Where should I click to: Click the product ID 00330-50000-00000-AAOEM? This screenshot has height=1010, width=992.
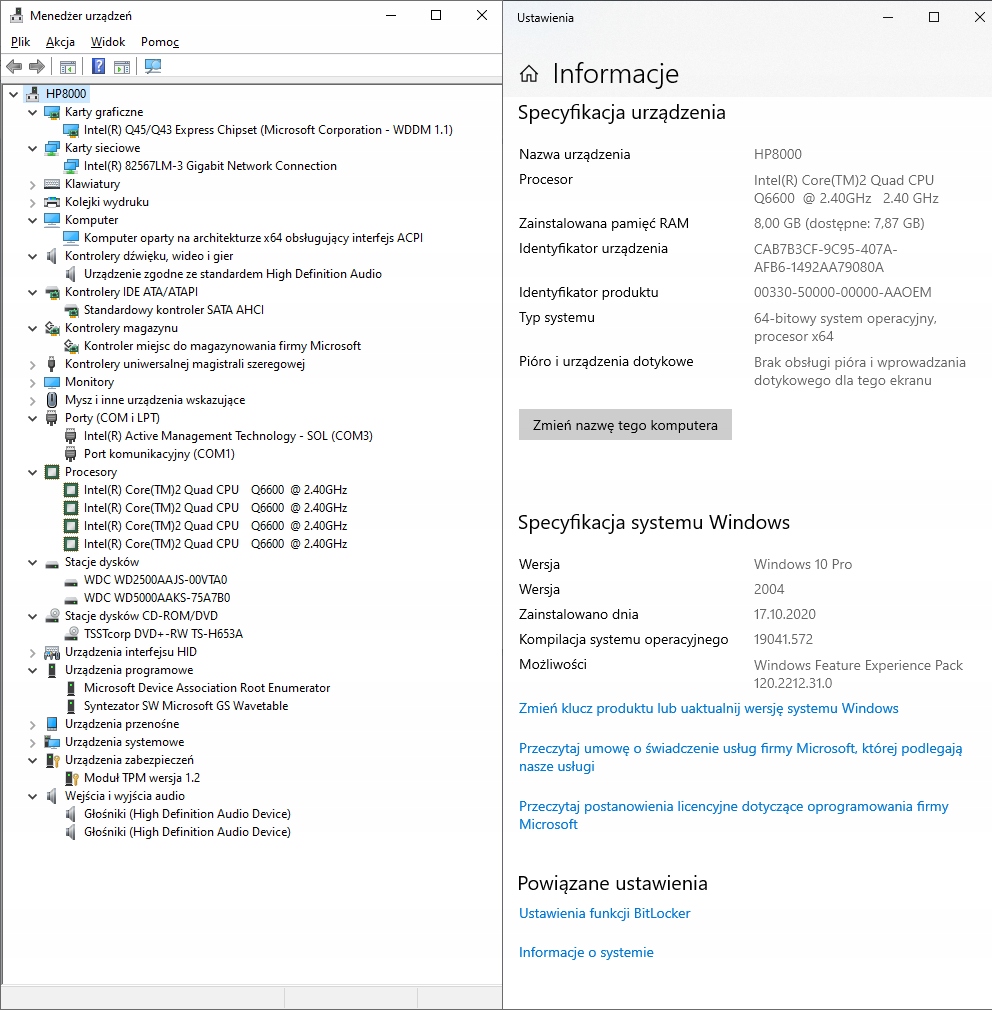843,292
